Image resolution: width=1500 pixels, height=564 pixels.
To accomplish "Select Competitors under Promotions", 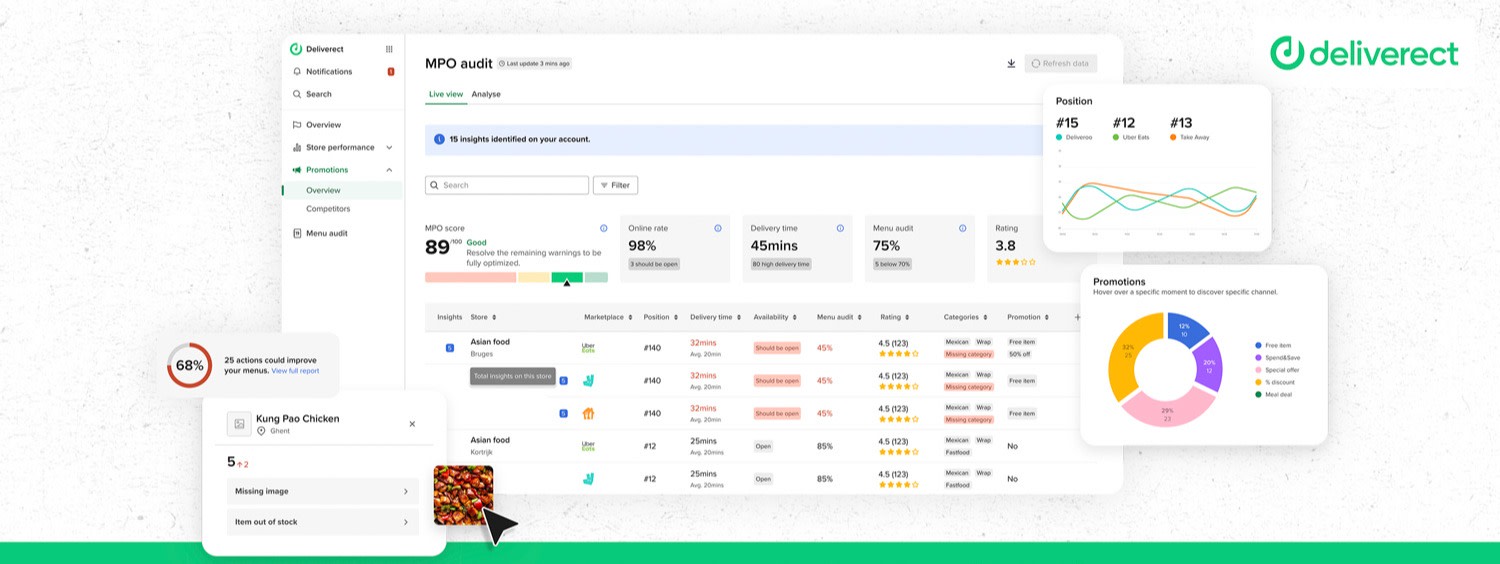I will pos(328,209).
